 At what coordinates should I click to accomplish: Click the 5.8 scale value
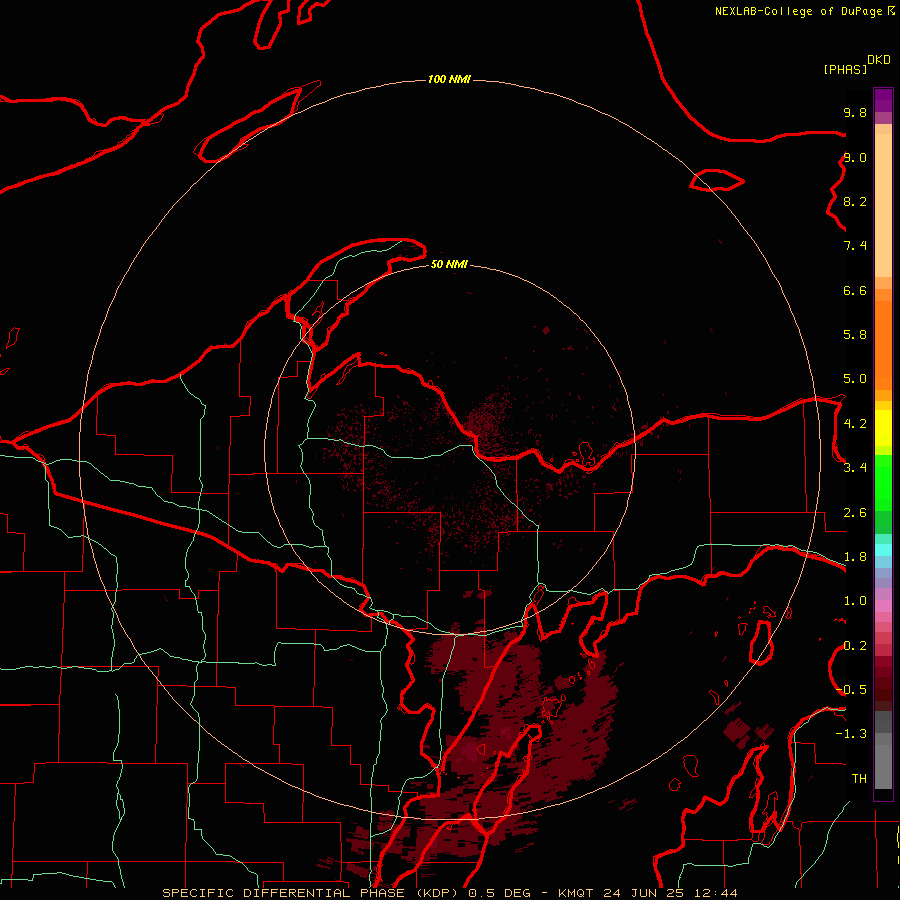[855, 335]
